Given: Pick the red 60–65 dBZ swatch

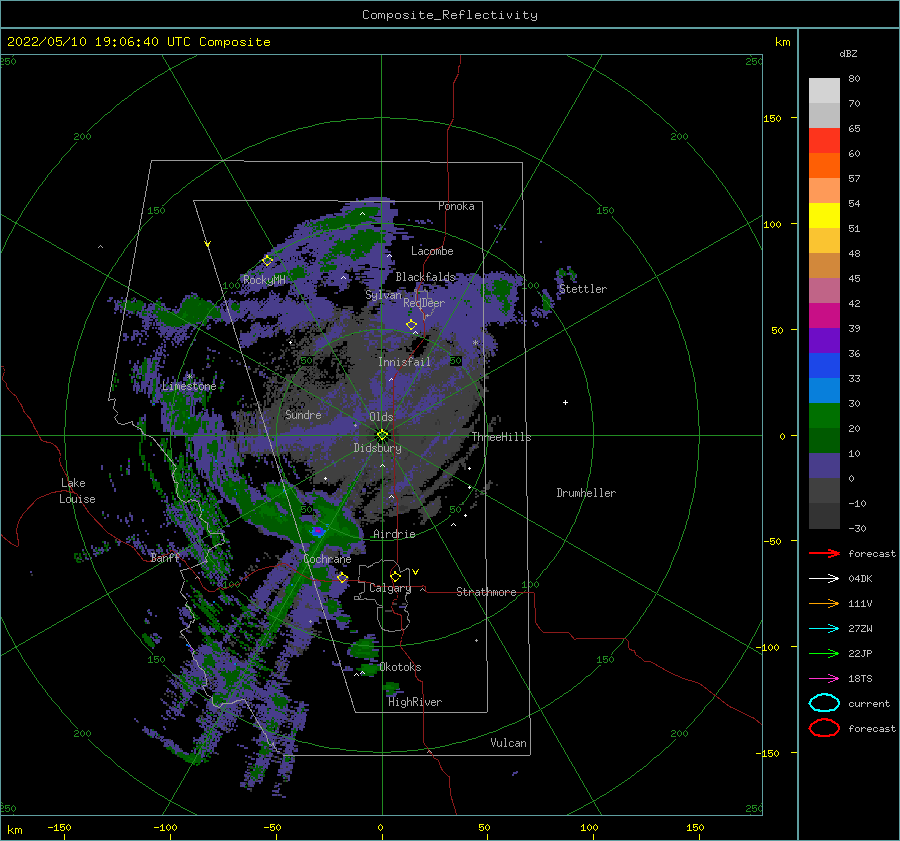Looking at the screenshot, I should (x=824, y=141).
